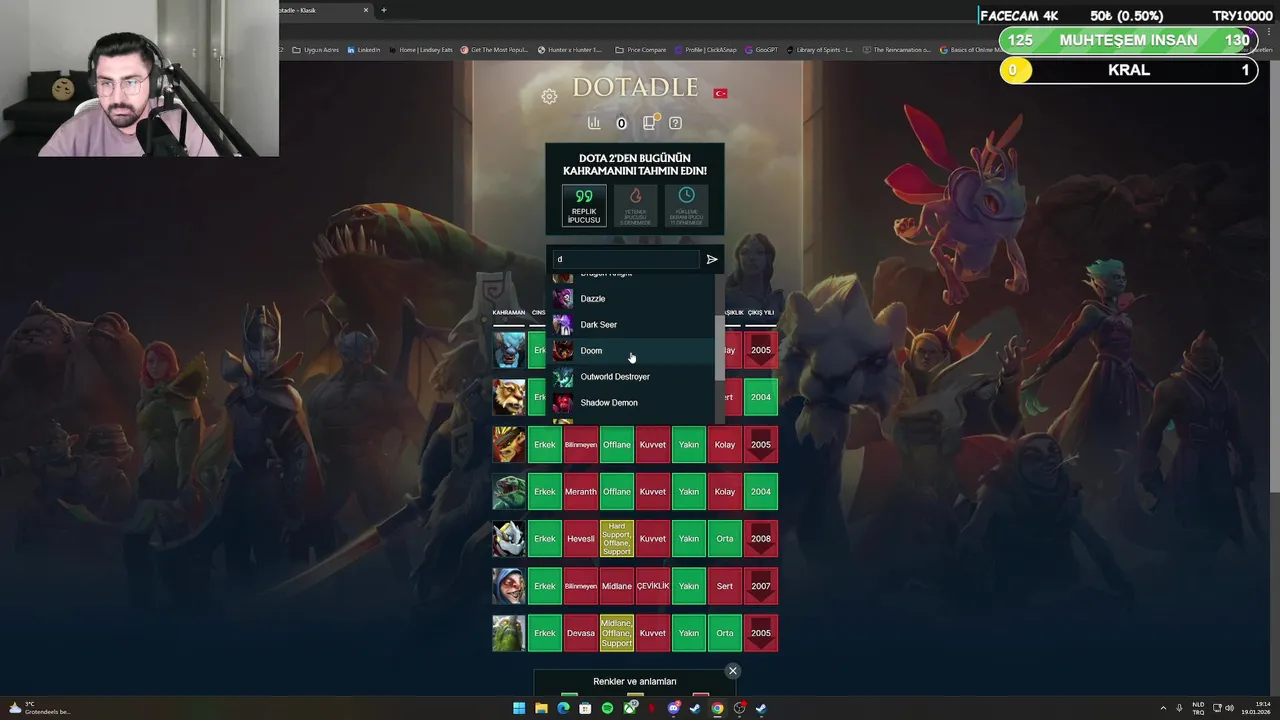The width and height of the screenshot is (1280, 720).
Task: Select the Replik İpucusu hint
Action: click(x=584, y=206)
